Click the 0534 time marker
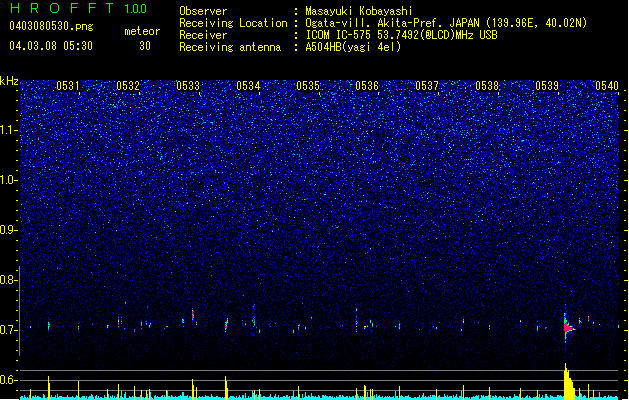Screen dimensions: 629x400 point(248,85)
